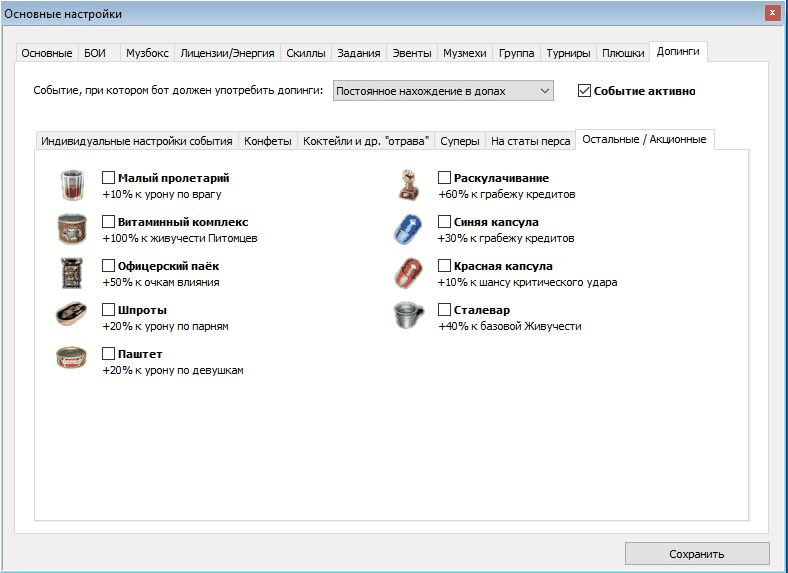Screen dimensions: 788x573
Task: Click the Паштет tin icon
Action: (71, 357)
